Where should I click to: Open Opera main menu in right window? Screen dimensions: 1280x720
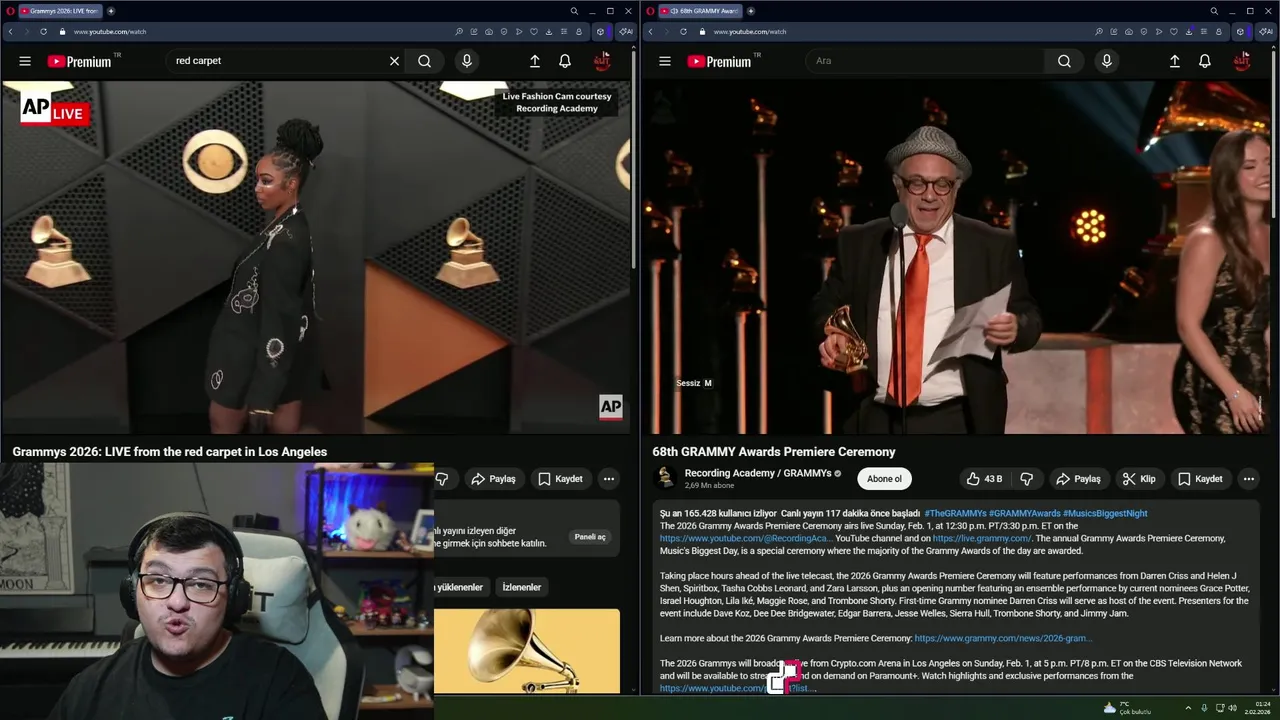tap(650, 11)
